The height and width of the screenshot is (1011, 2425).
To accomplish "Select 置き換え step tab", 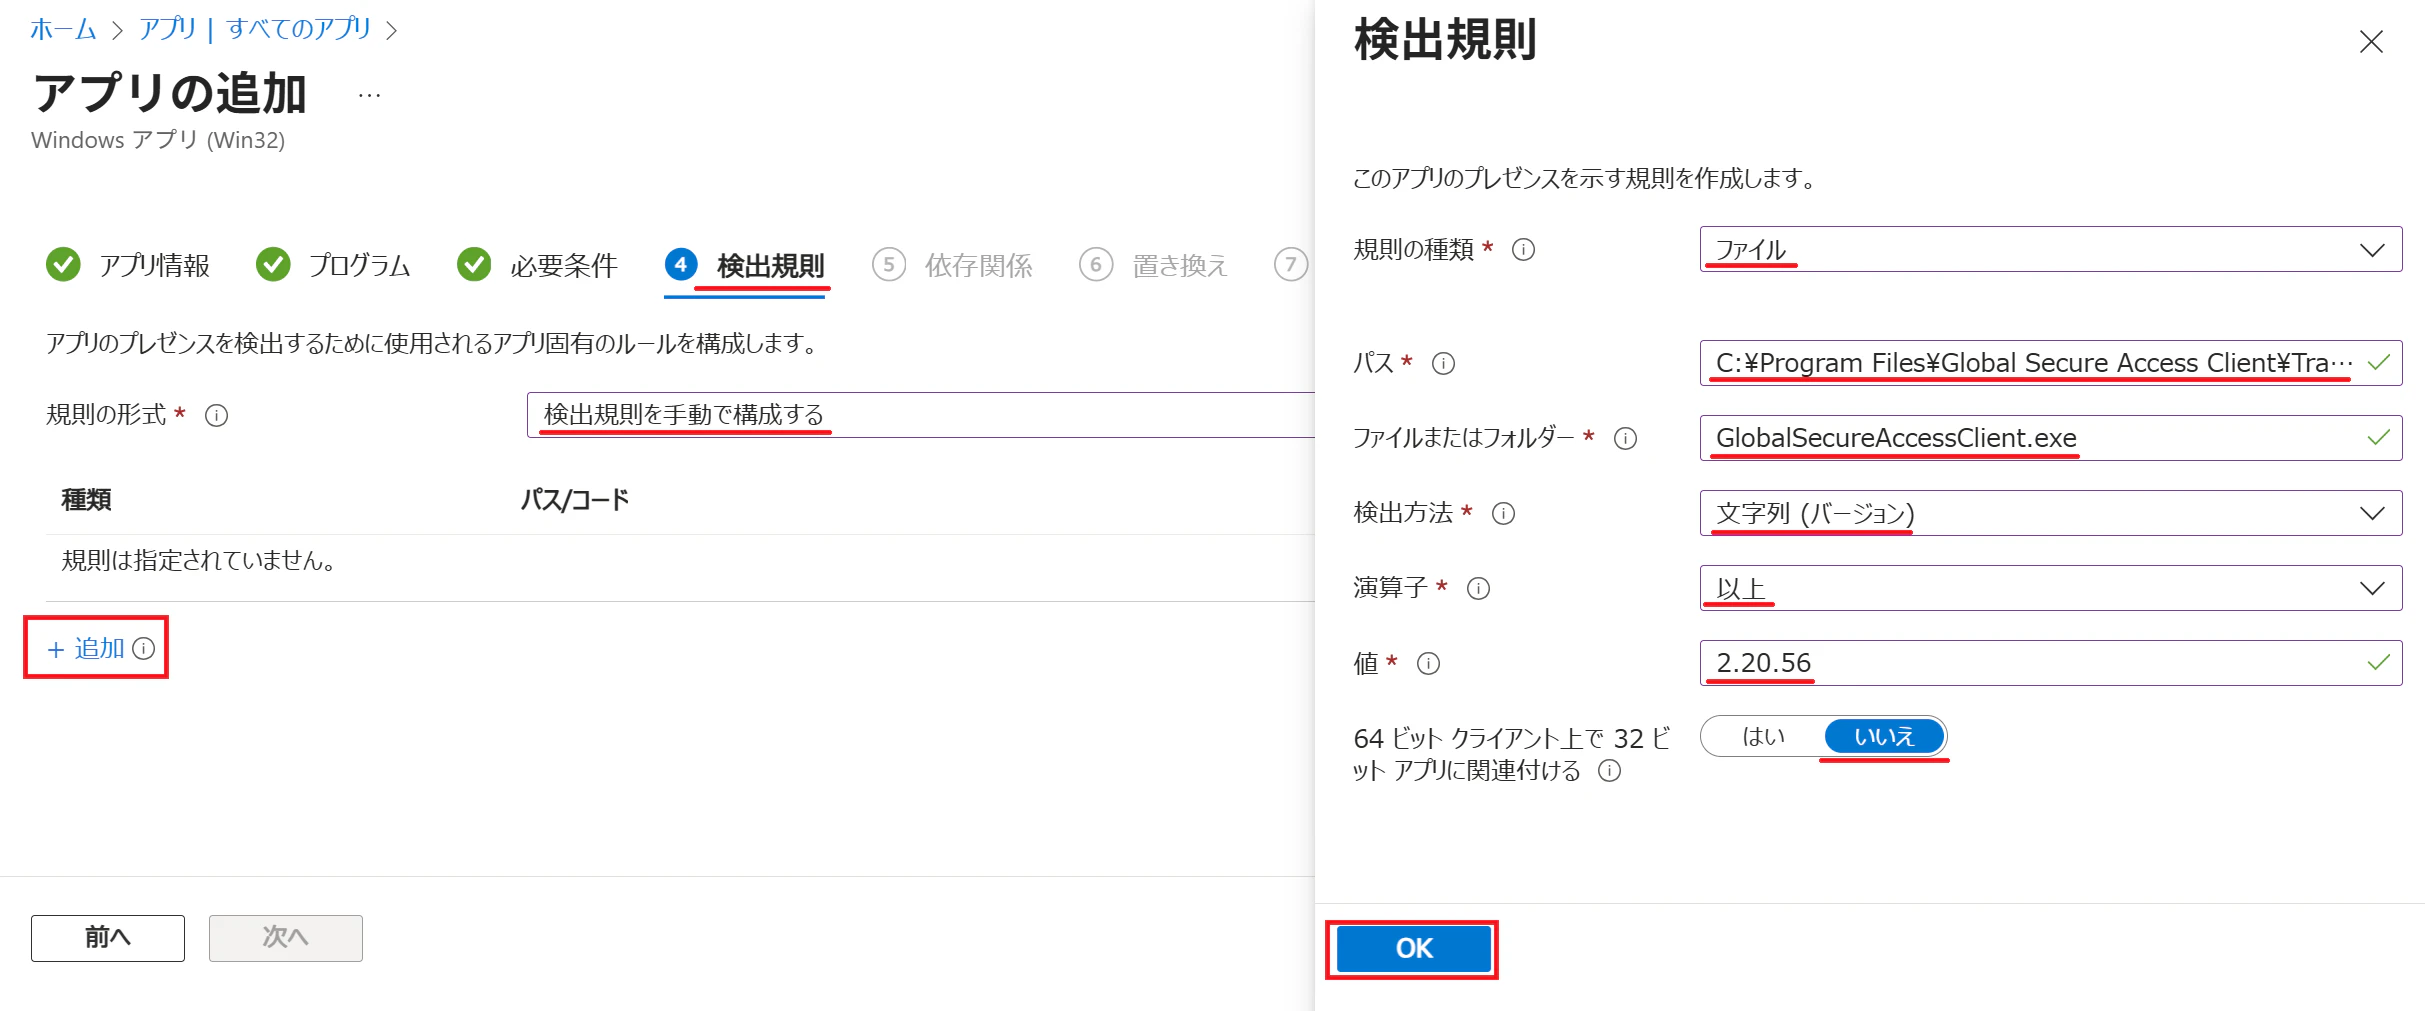I will pyautogui.click(x=1153, y=265).
